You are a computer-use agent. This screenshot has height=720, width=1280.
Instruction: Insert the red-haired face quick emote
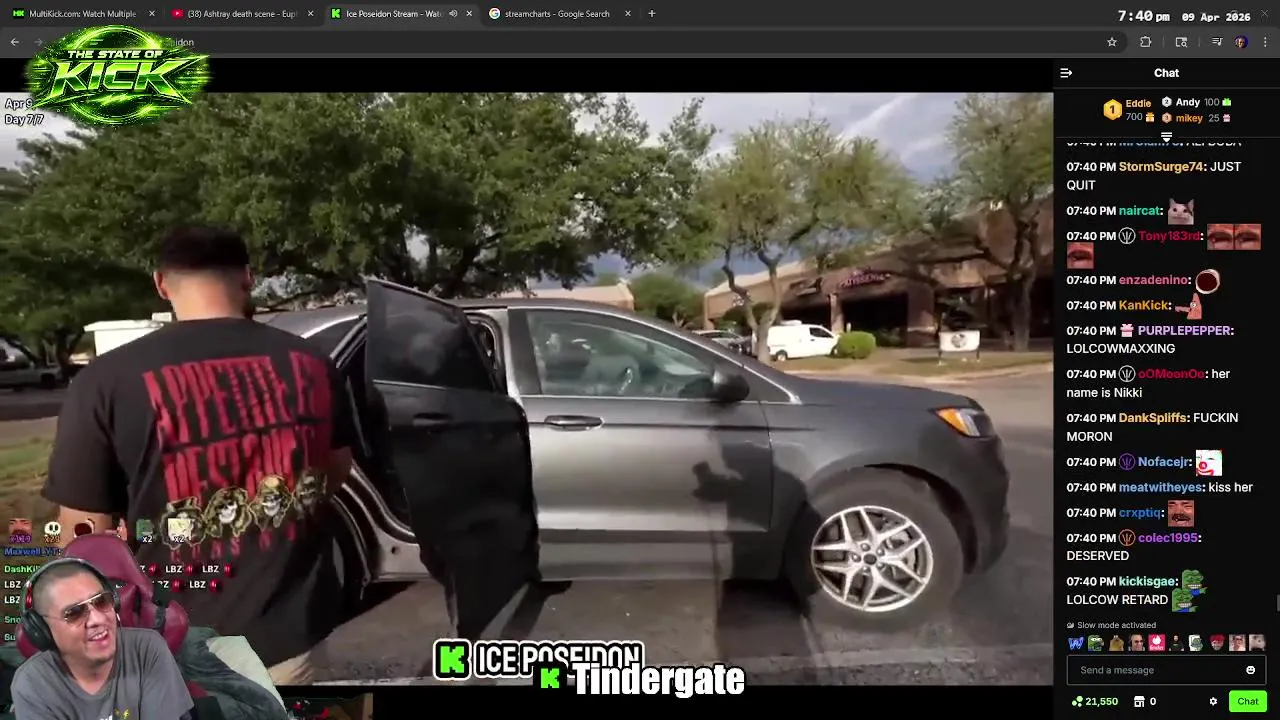pyautogui.click(x=1217, y=643)
